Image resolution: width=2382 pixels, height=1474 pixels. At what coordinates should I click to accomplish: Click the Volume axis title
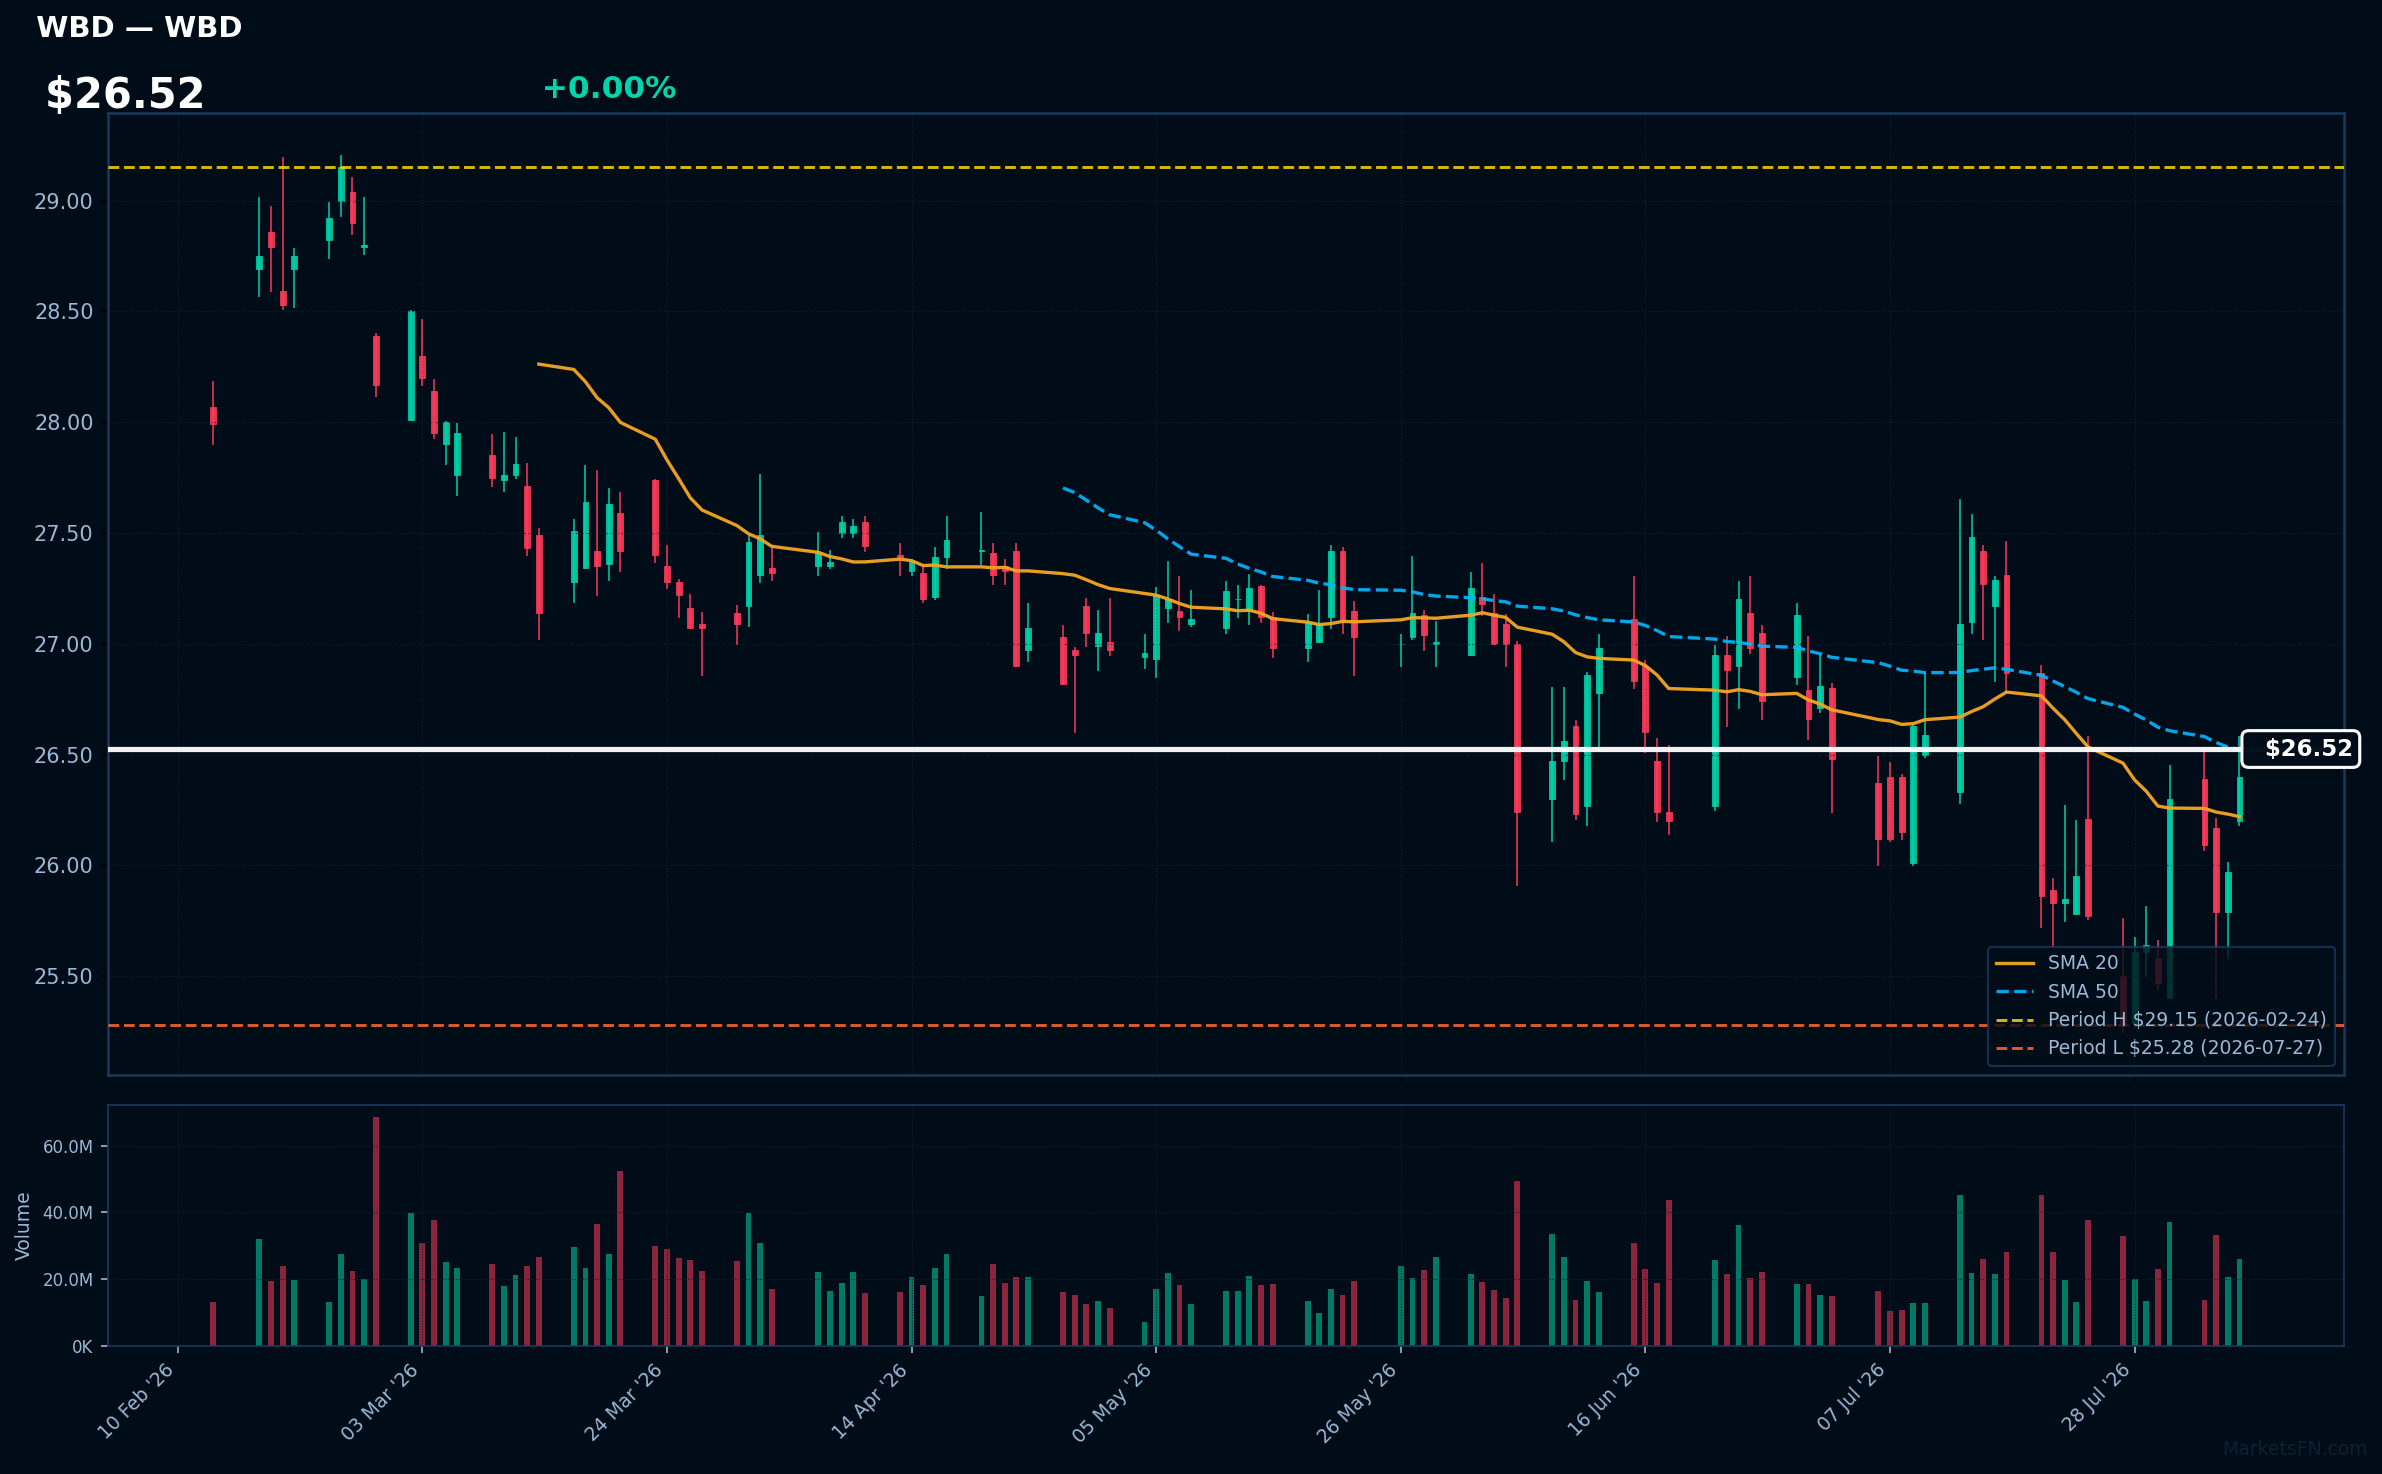click(23, 1226)
